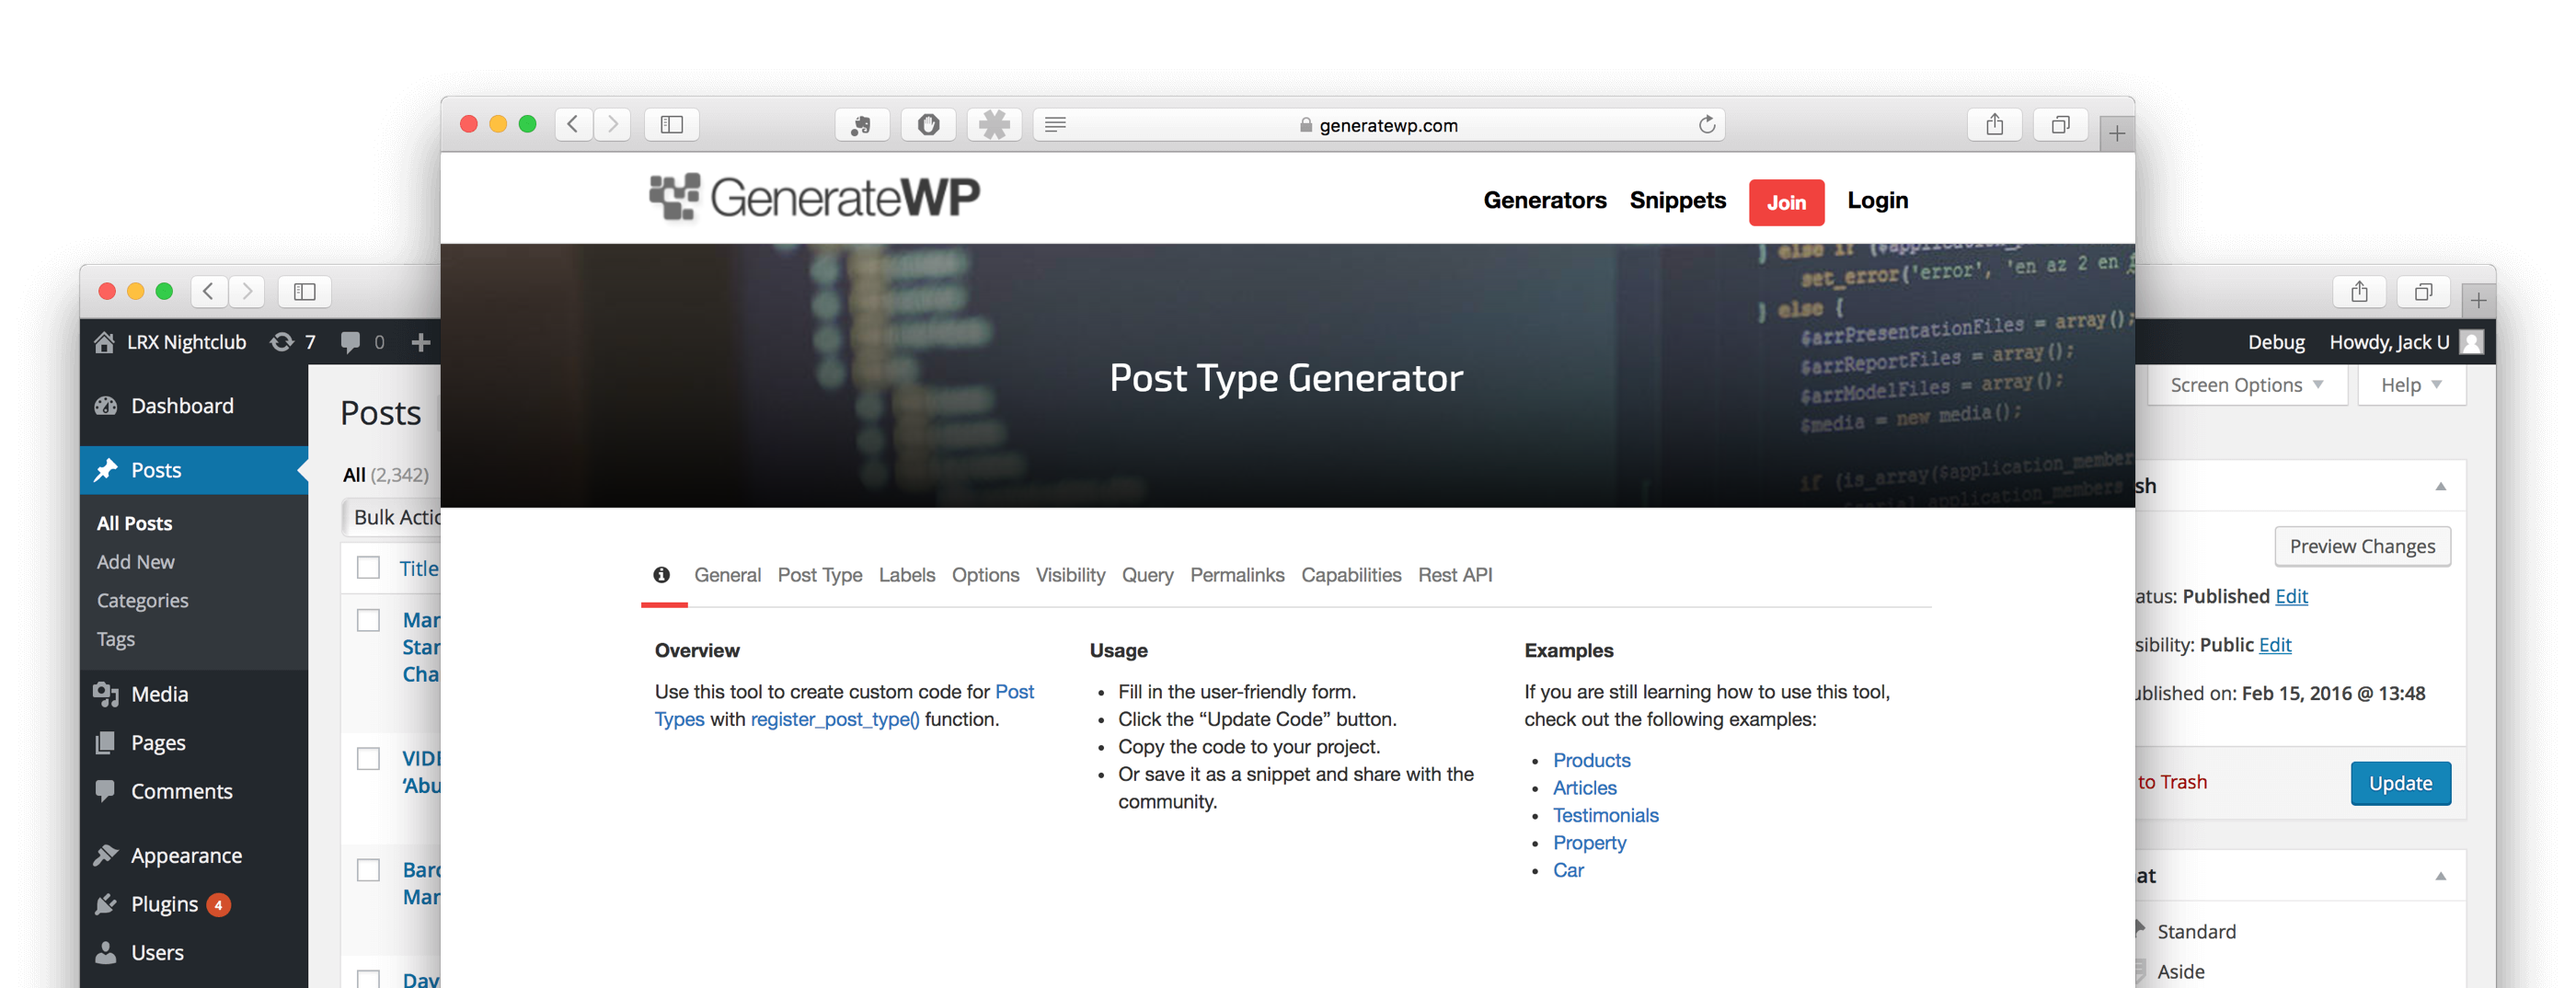Select the info icon tab in generator

pyautogui.click(x=662, y=575)
